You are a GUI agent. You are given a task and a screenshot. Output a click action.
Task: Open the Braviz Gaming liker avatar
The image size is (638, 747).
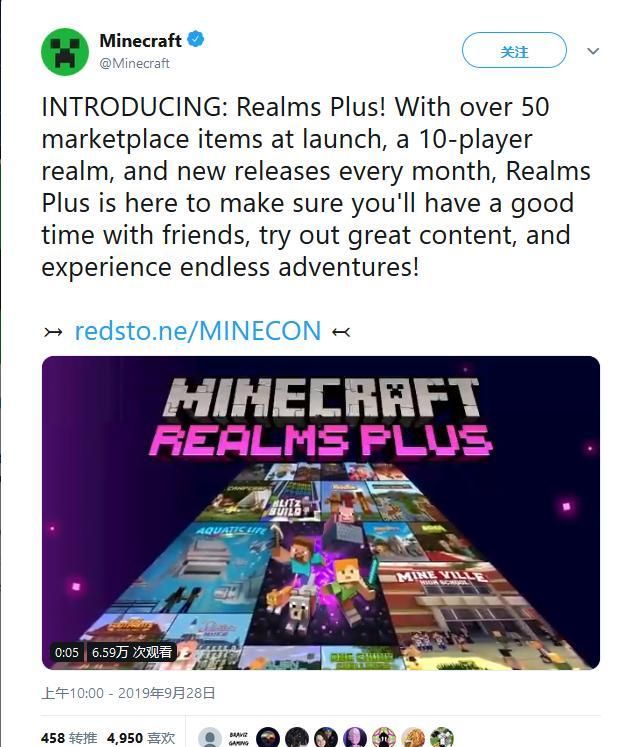coord(239,738)
